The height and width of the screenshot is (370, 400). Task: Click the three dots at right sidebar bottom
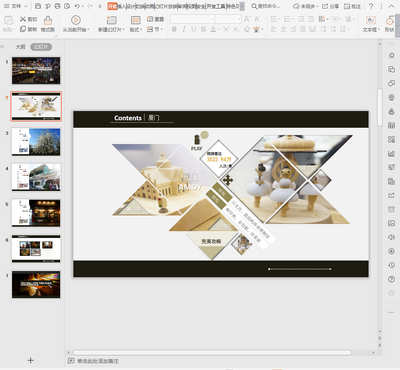click(391, 312)
